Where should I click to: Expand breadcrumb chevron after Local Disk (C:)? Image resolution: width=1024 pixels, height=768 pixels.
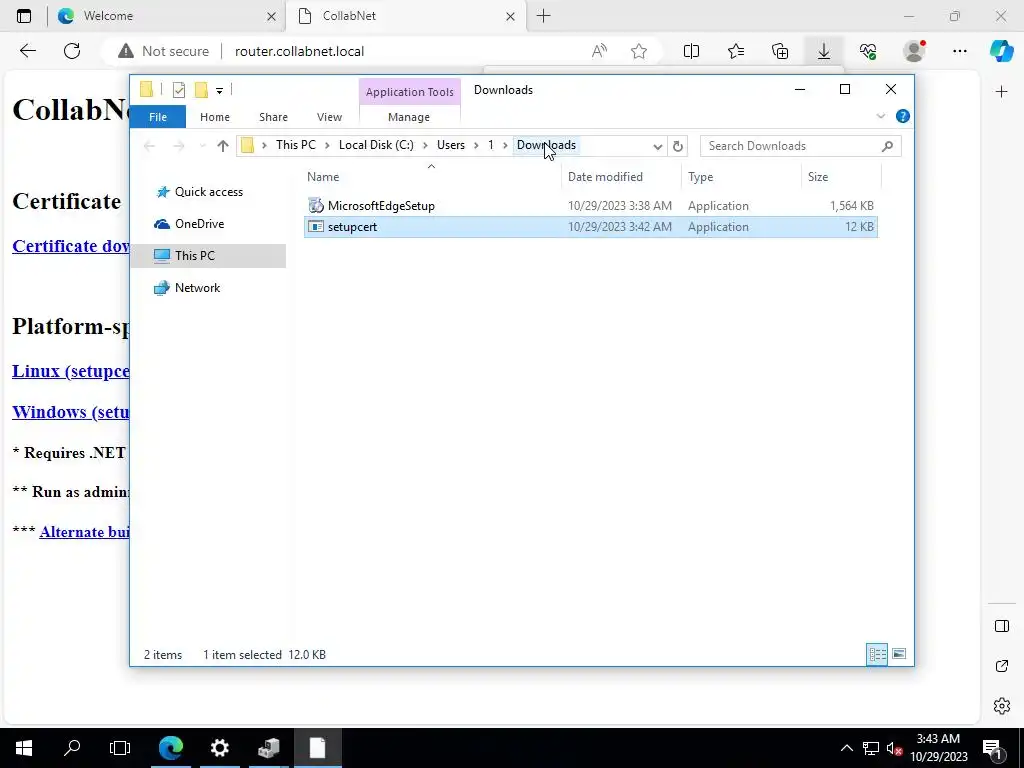click(x=425, y=145)
